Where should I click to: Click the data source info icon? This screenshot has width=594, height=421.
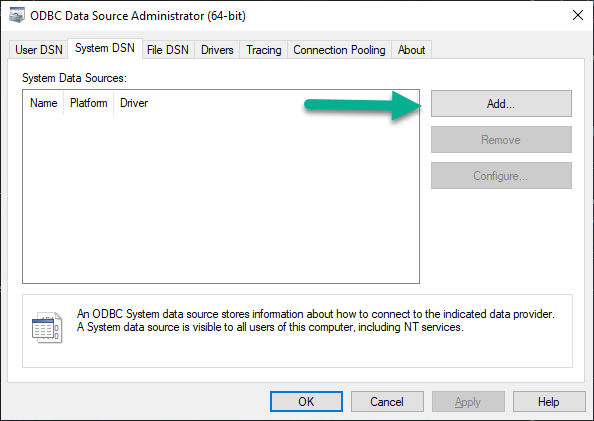click(x=47, y=327)
